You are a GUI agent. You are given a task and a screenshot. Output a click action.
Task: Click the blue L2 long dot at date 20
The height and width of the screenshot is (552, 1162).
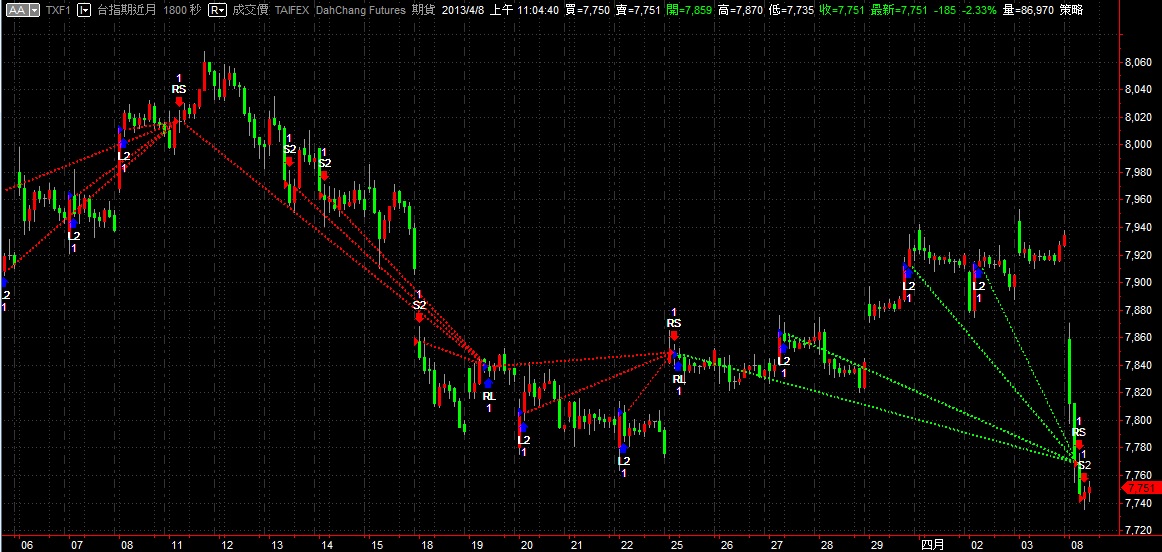(x=523, y=427)
